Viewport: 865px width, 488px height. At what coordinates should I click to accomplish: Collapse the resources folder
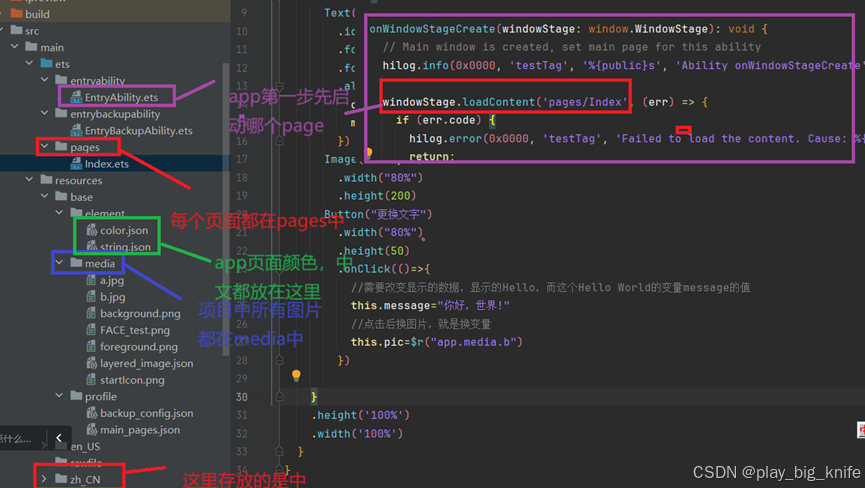pyautogui.click(x=30, y=180)
